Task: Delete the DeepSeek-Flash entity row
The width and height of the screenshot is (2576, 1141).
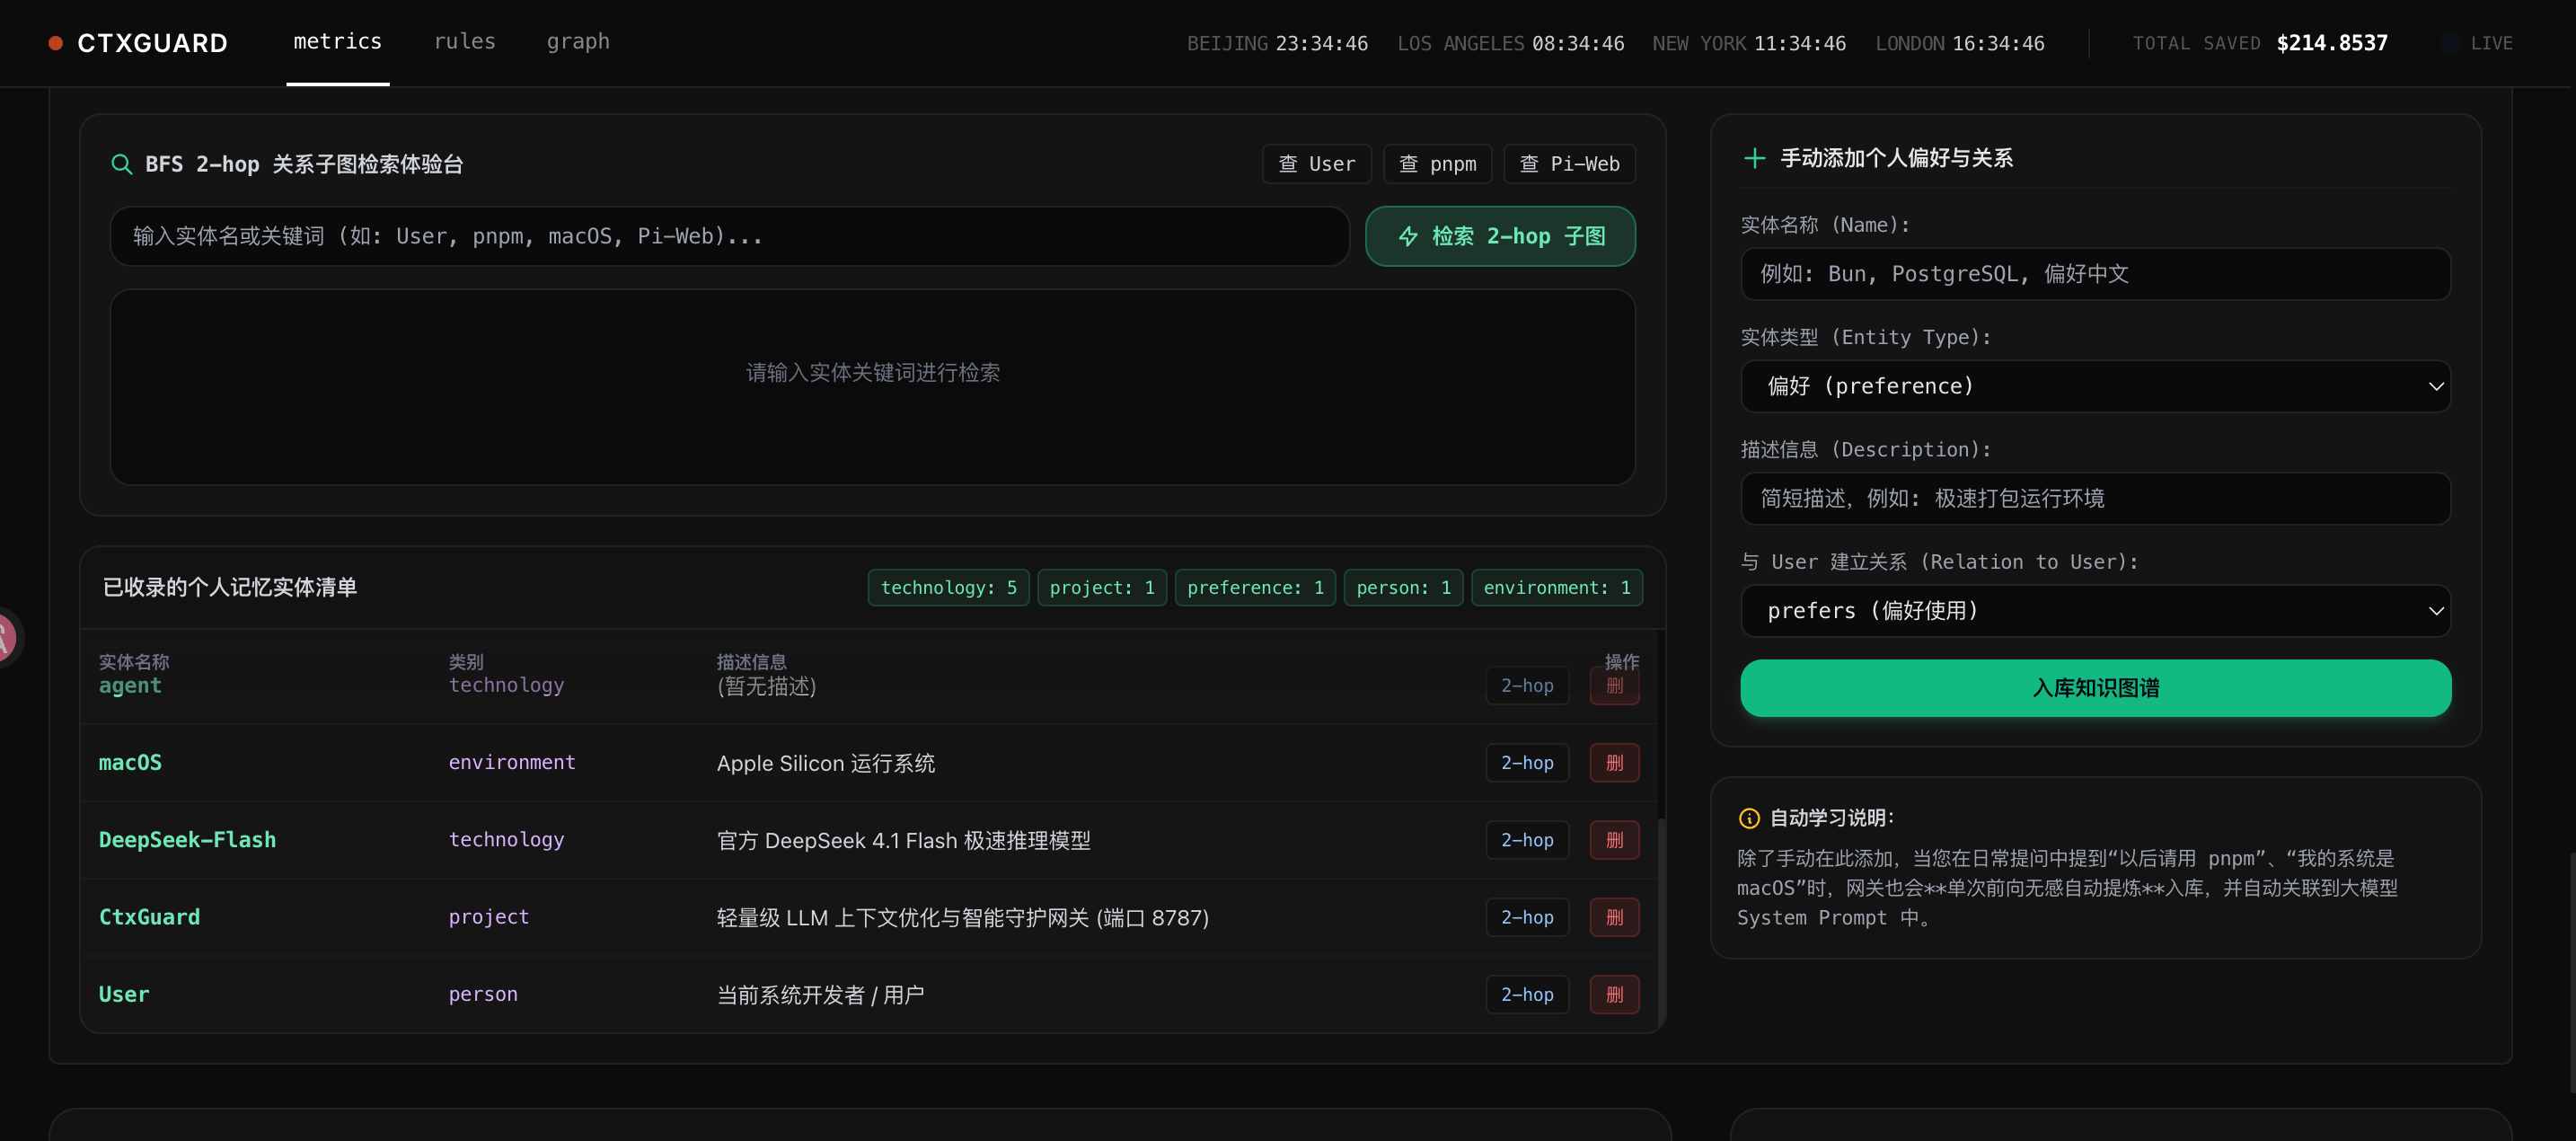Action: tap(1614, 840)
